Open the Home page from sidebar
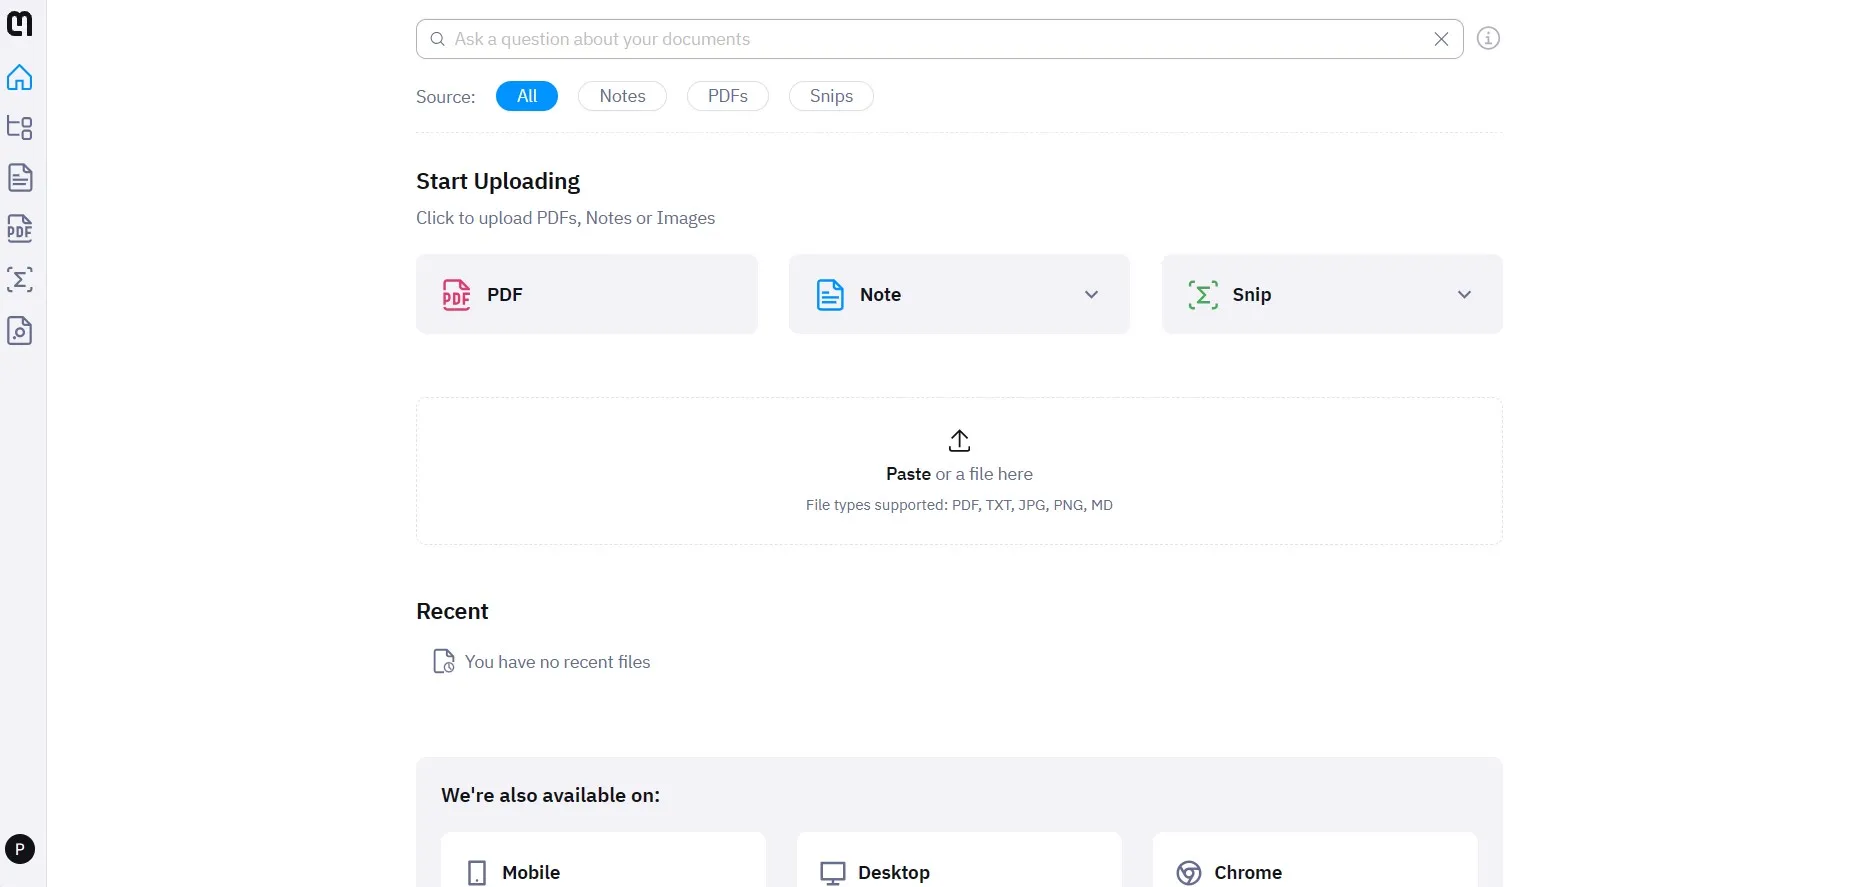1867x887 pixels. coord(20,78)
